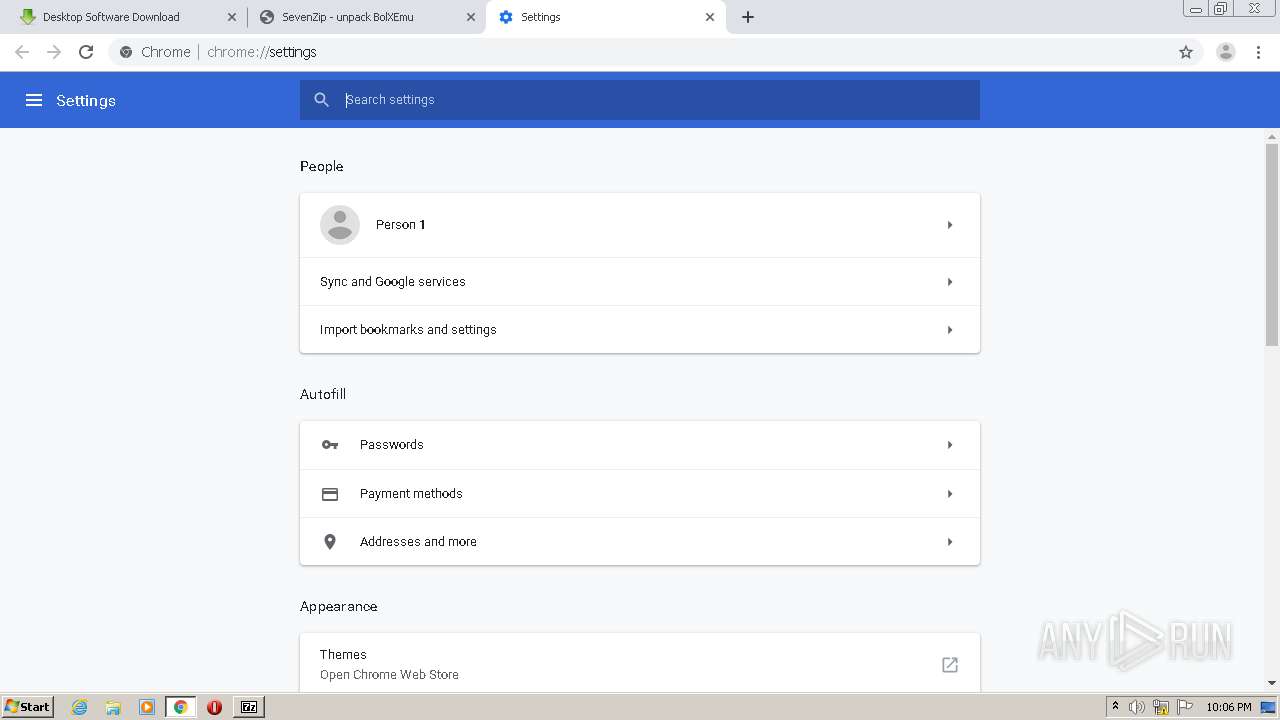Open Chrome three-dot menu

[1259, 52]
